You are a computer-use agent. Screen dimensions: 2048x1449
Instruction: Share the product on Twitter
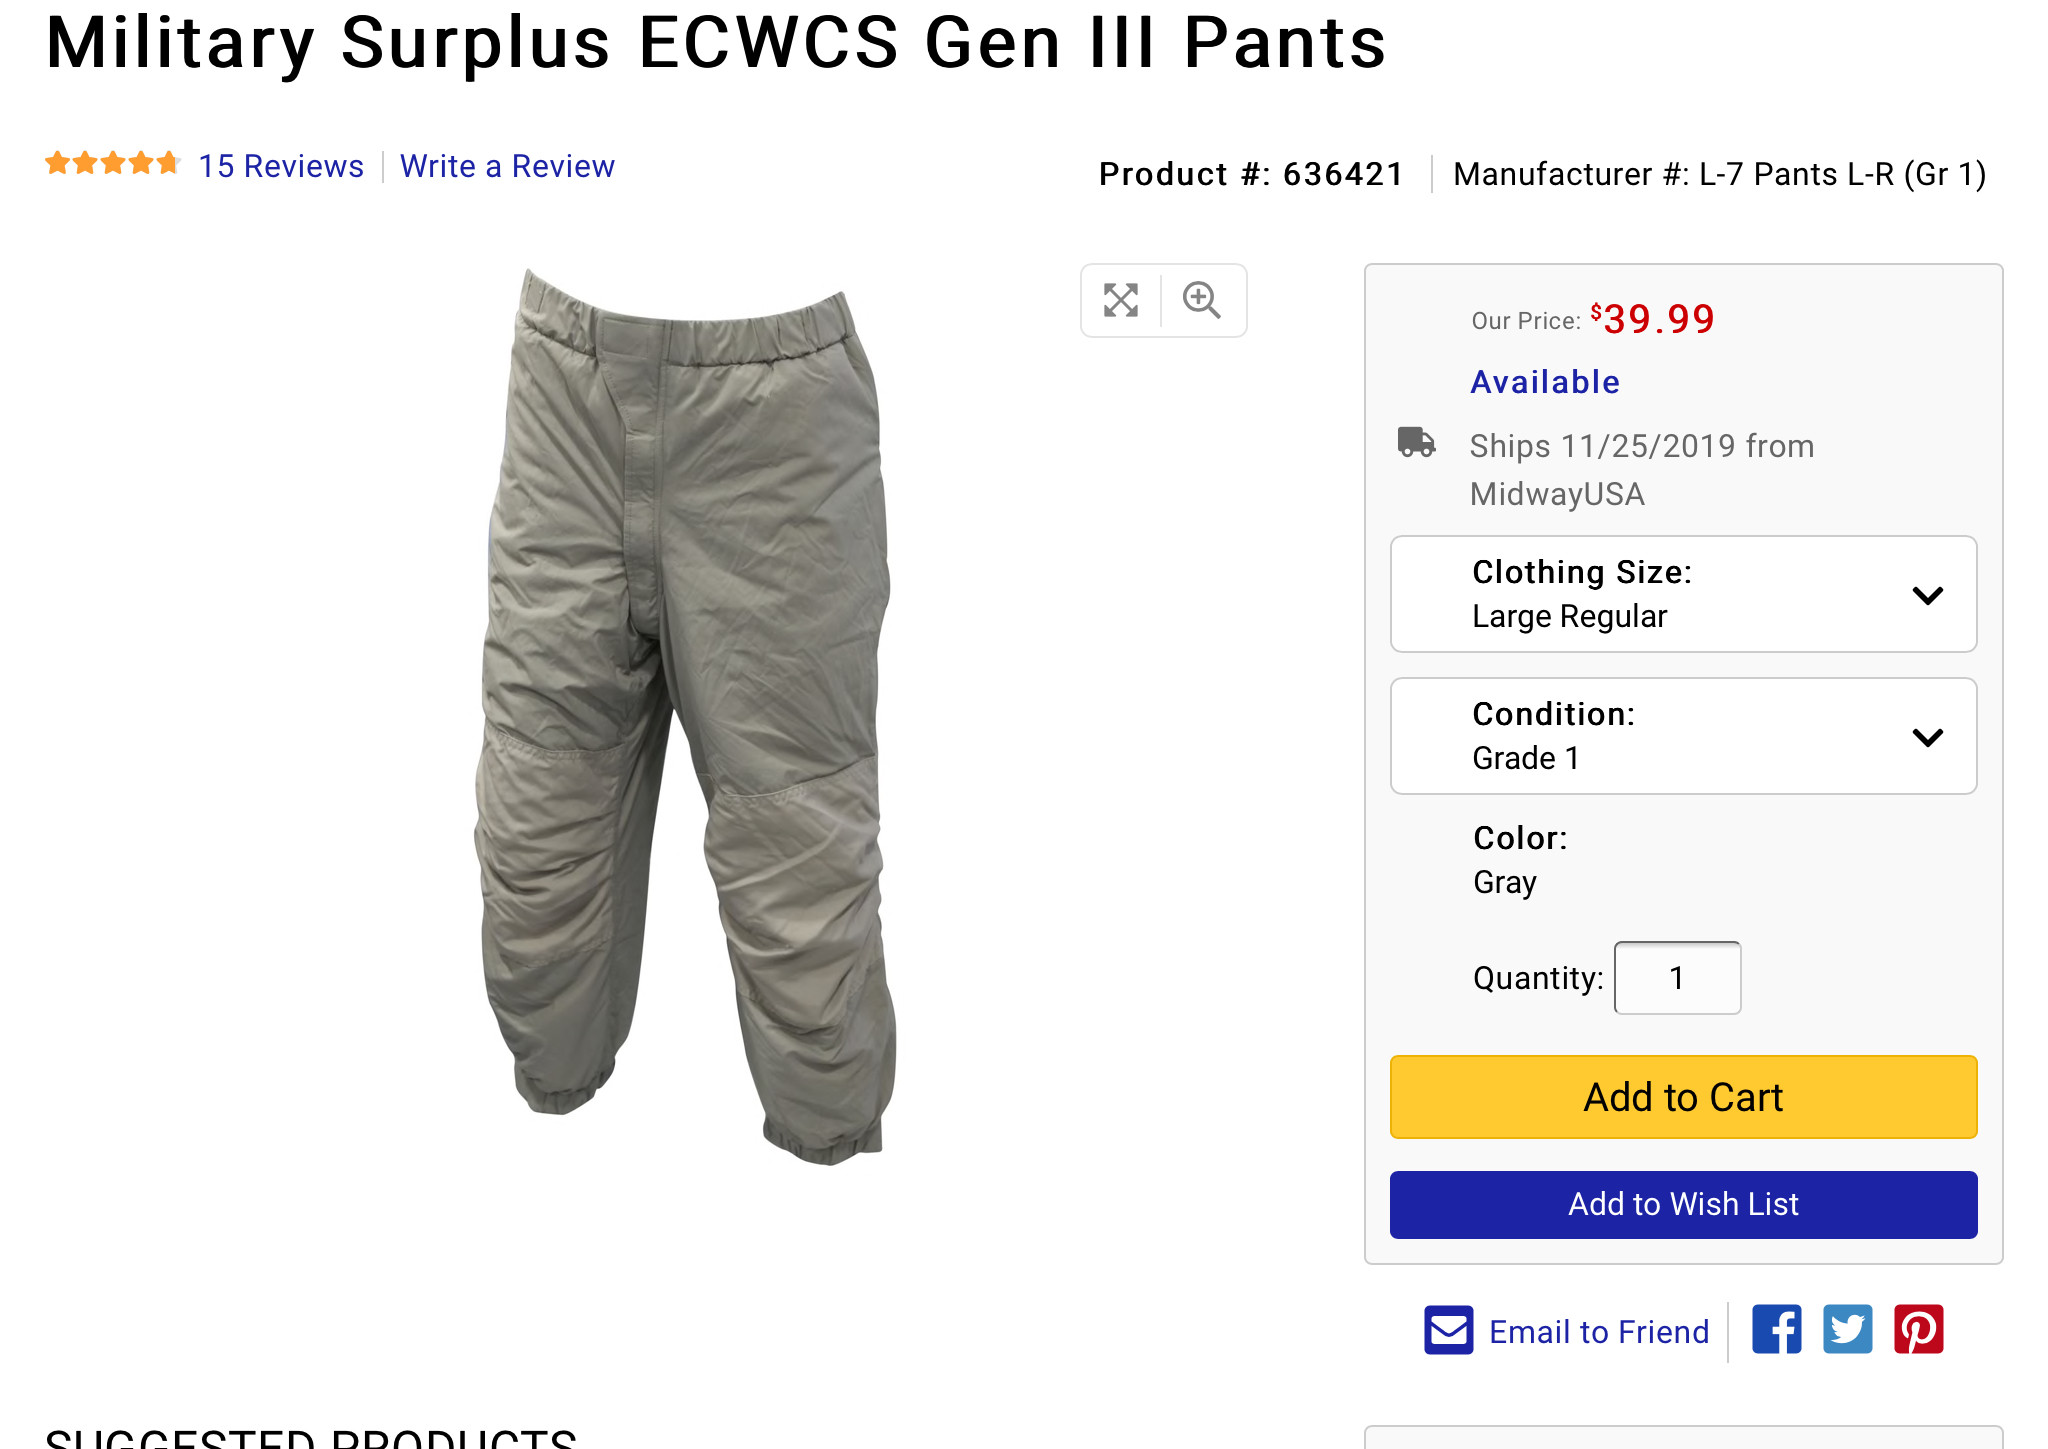point(1848,1329)
